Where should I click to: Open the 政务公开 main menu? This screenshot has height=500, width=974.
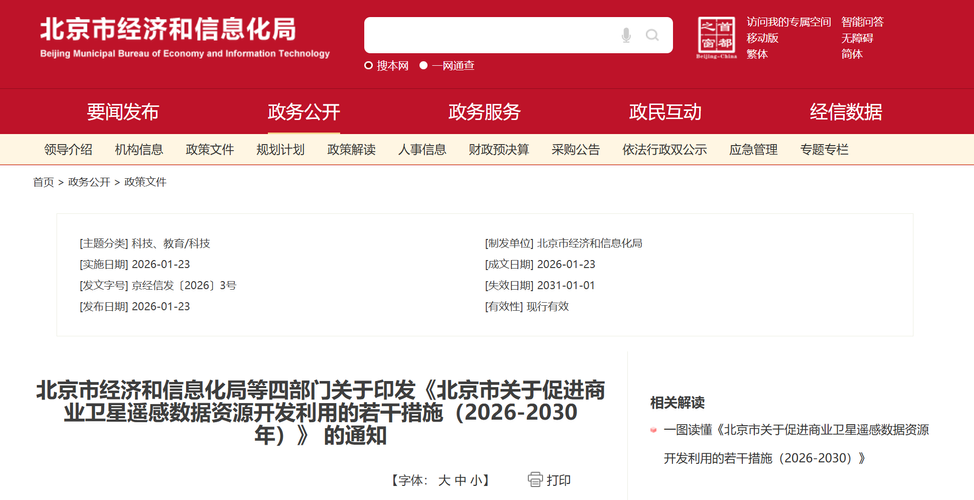pyautogui.click(x=304, y=112)
